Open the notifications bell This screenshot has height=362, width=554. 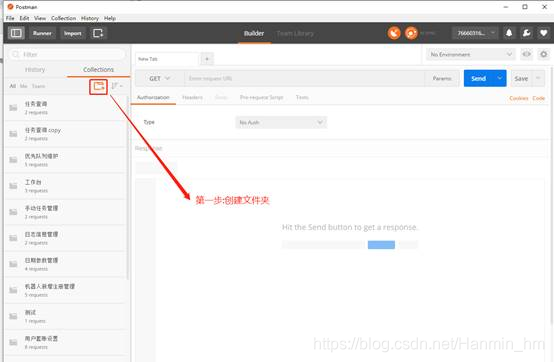pos(509,33)
